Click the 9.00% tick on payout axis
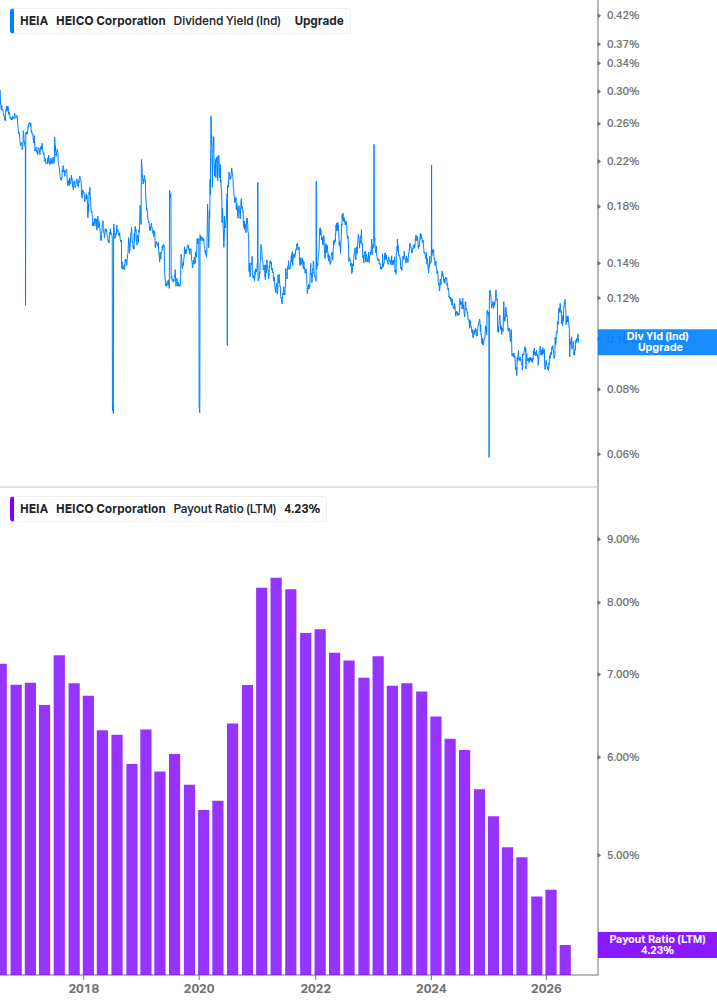Screen dimensions: 717x1005 [623, 539]
